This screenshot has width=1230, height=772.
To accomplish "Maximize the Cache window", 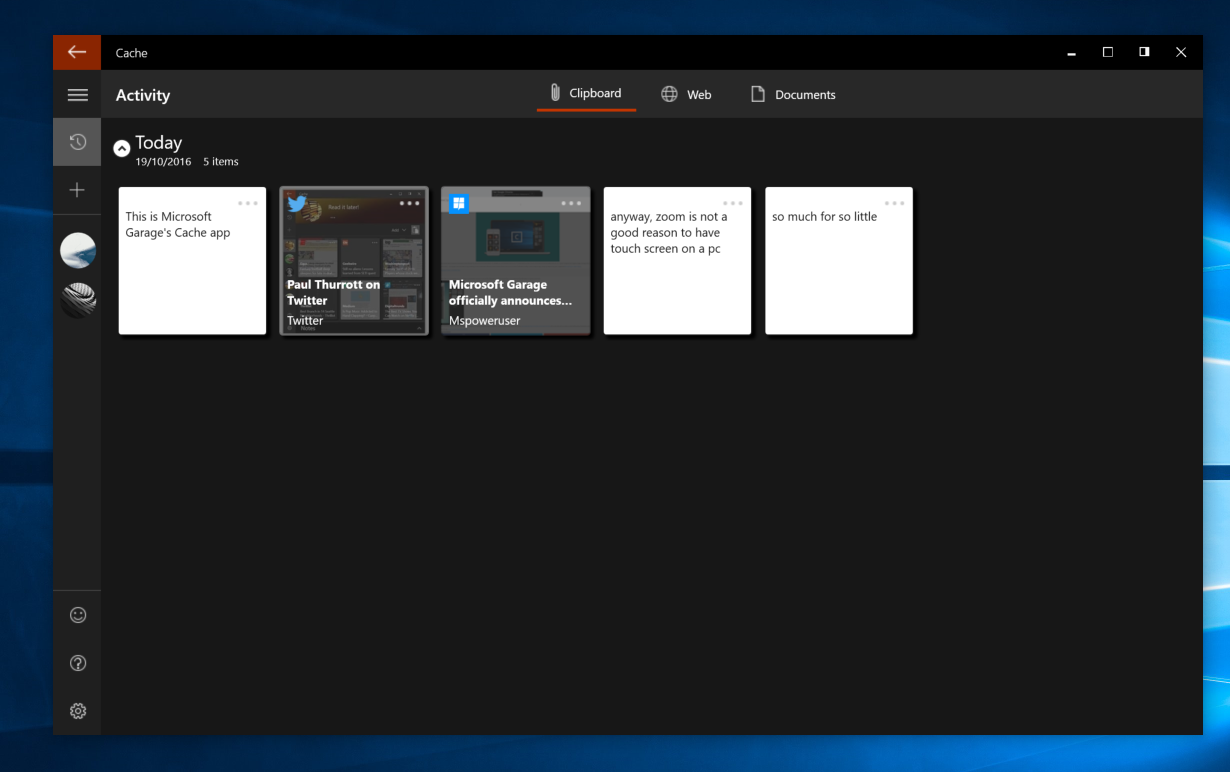I will (1108, 52).
